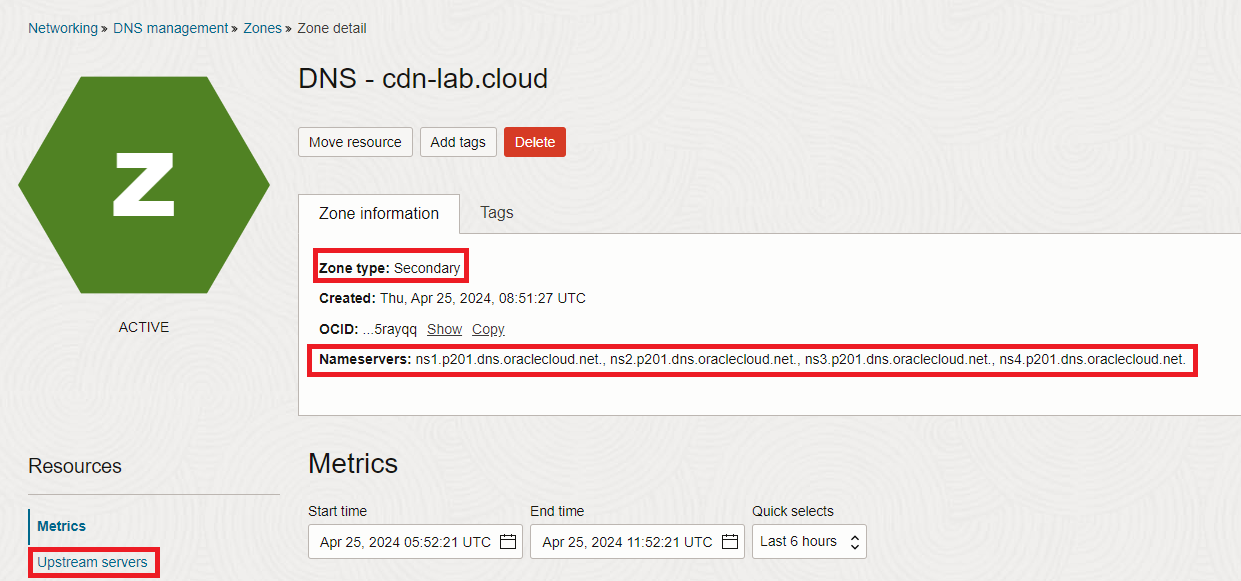Navigate to DNS management breadcrumb link
Viewport: 1241px width, 581px height.
tap(171, 28)
